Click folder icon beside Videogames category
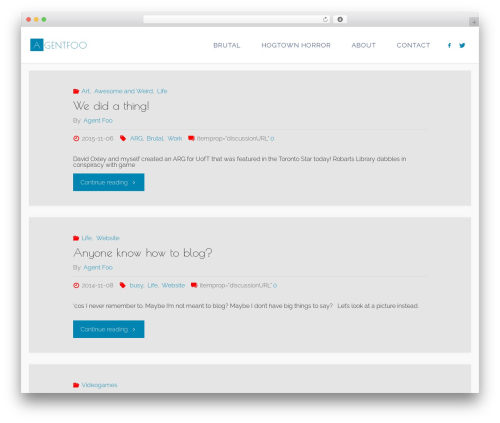The width and height of the screenshot is (500, 423). [x=76, y=385]
